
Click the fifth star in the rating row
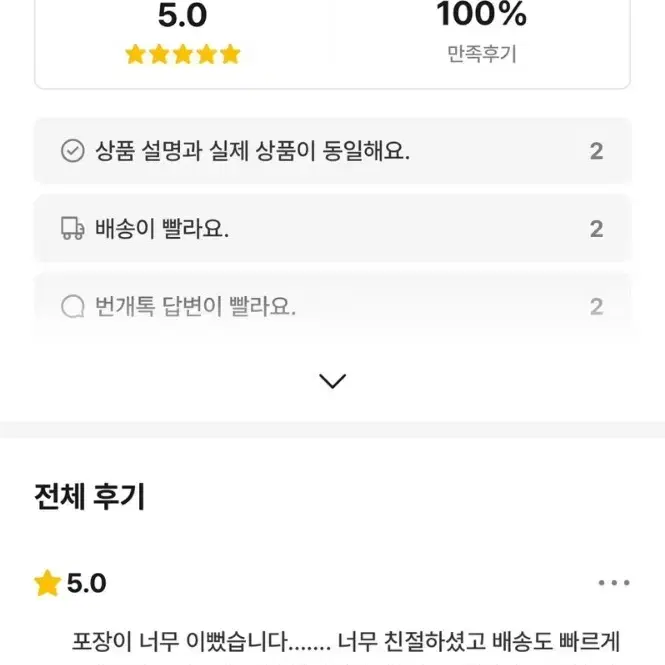(230, 54)
